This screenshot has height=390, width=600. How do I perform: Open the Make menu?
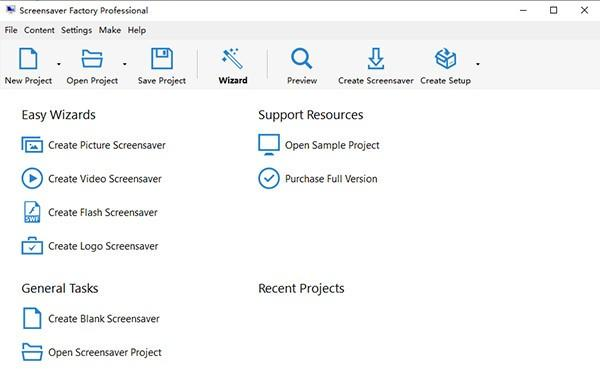110,30
